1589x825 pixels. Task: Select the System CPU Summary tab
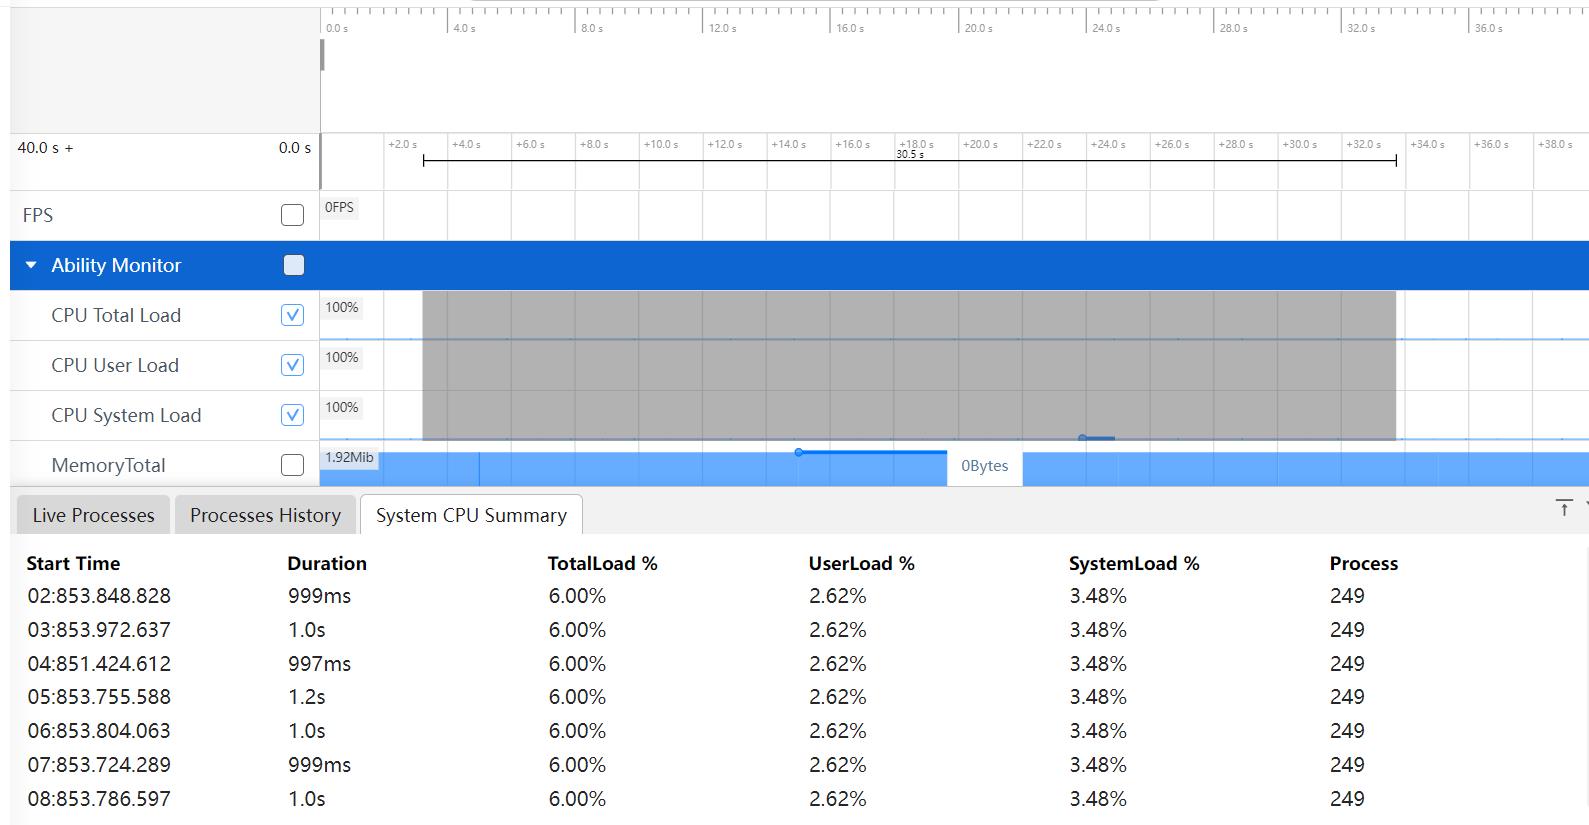(x=471, y=515)
